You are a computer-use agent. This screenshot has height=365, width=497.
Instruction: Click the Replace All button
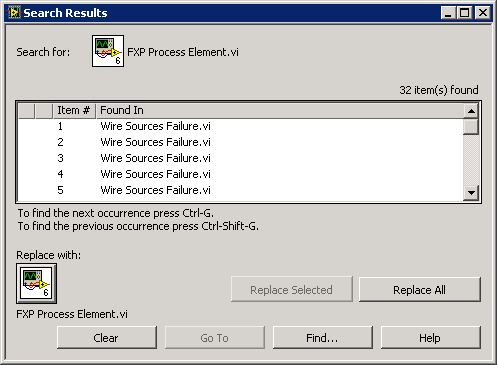pyautogui.click(x=420, y=289)
